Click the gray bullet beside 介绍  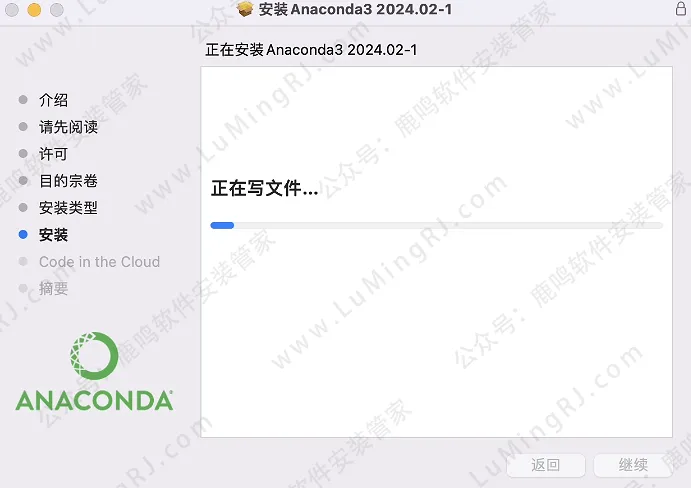coord(23,100)
